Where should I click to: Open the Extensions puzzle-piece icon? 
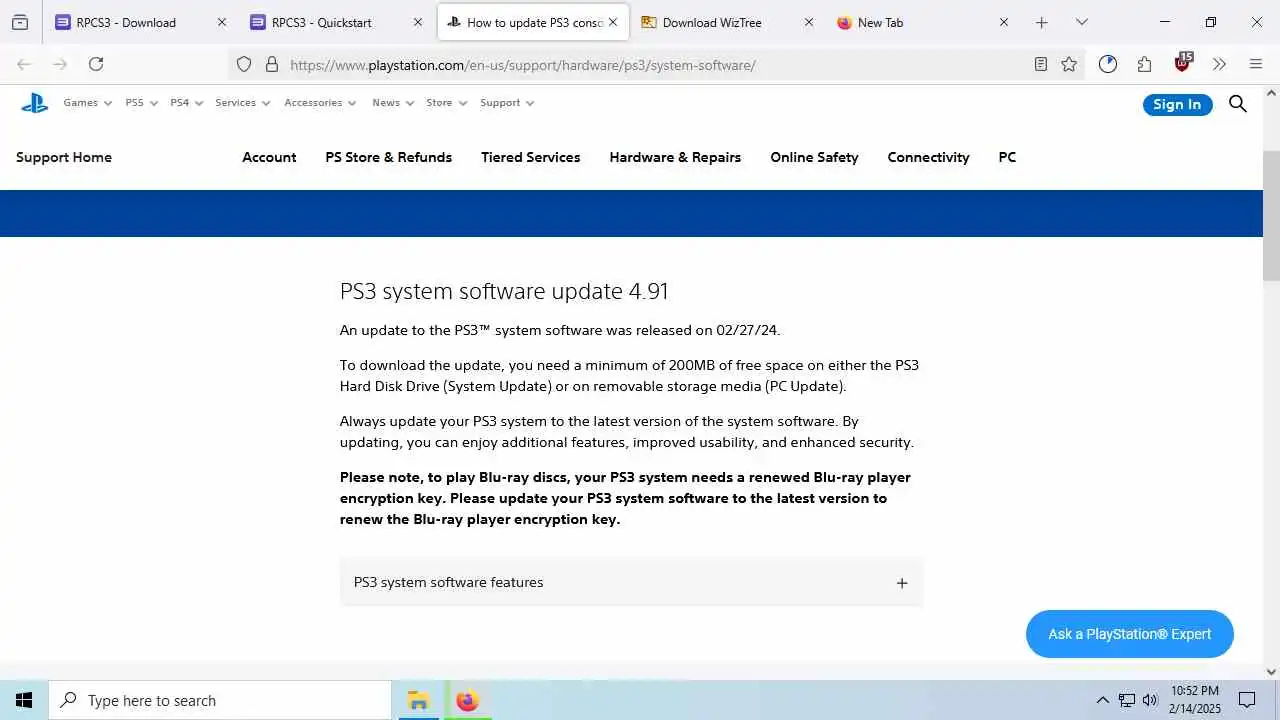click(x=1144, y=64)
